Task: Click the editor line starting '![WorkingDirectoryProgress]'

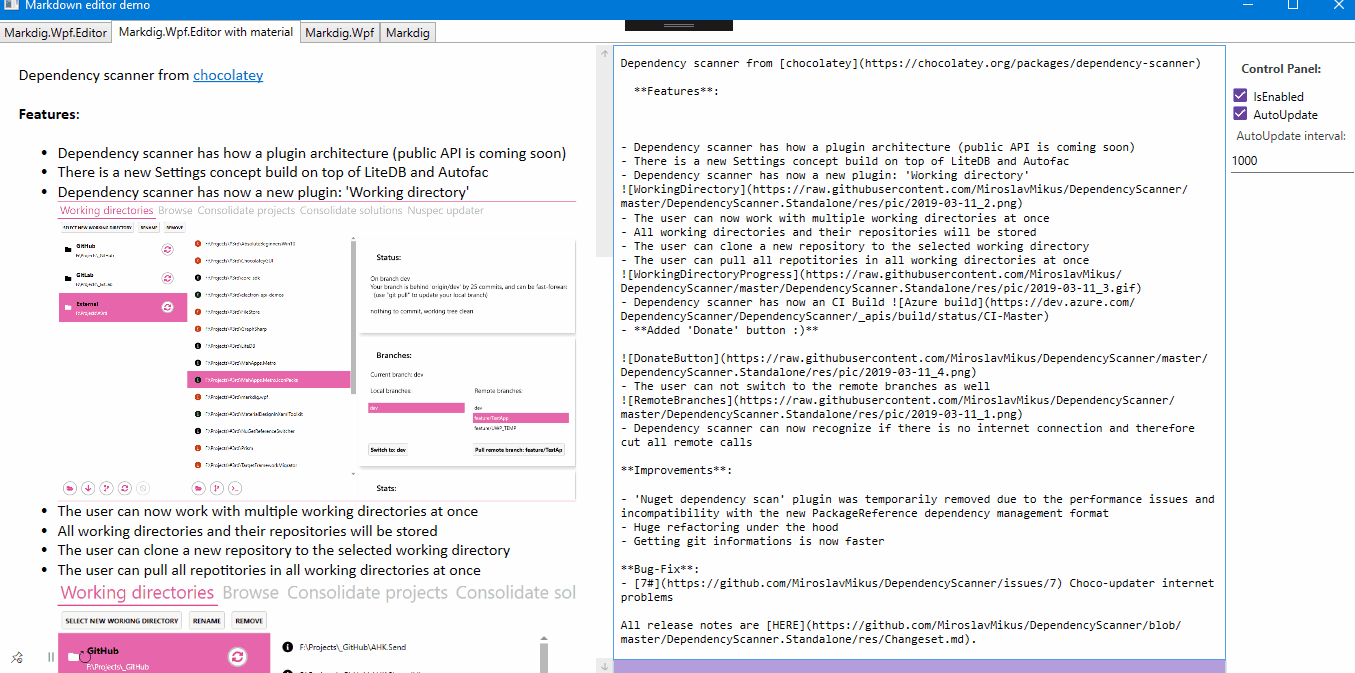Action: click(881, 281)
